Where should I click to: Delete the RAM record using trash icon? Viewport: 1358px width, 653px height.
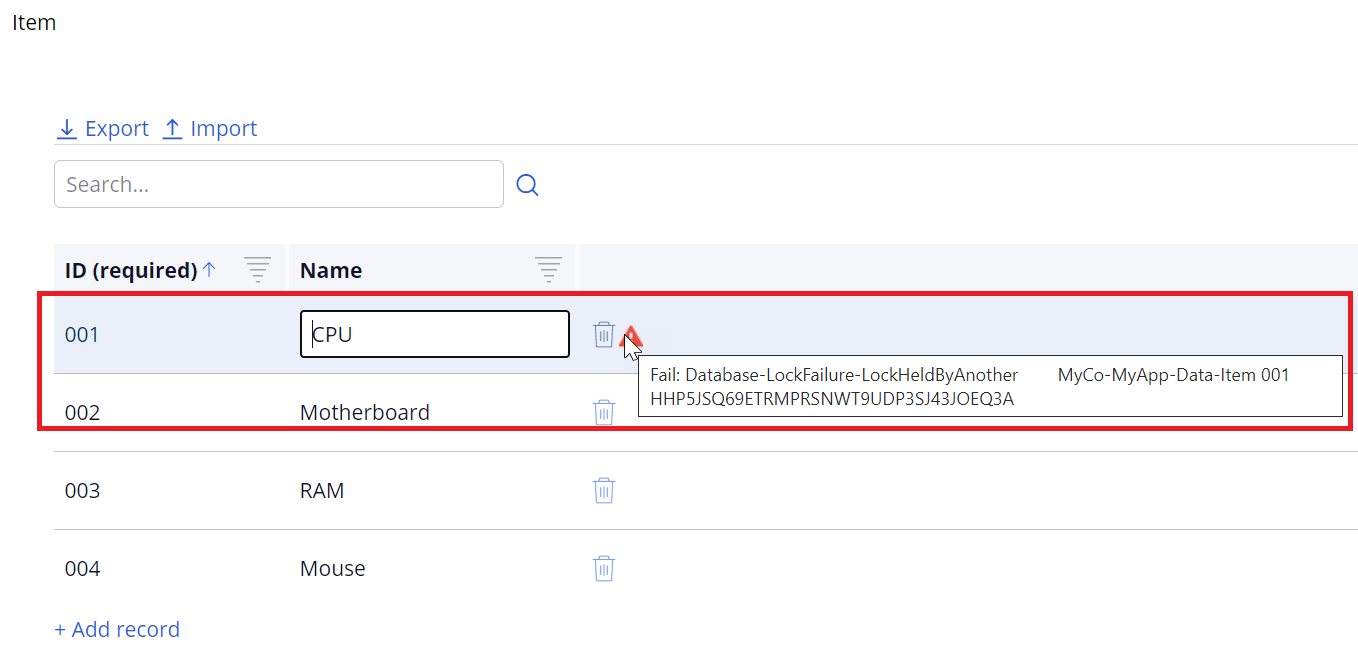point(604,490)
